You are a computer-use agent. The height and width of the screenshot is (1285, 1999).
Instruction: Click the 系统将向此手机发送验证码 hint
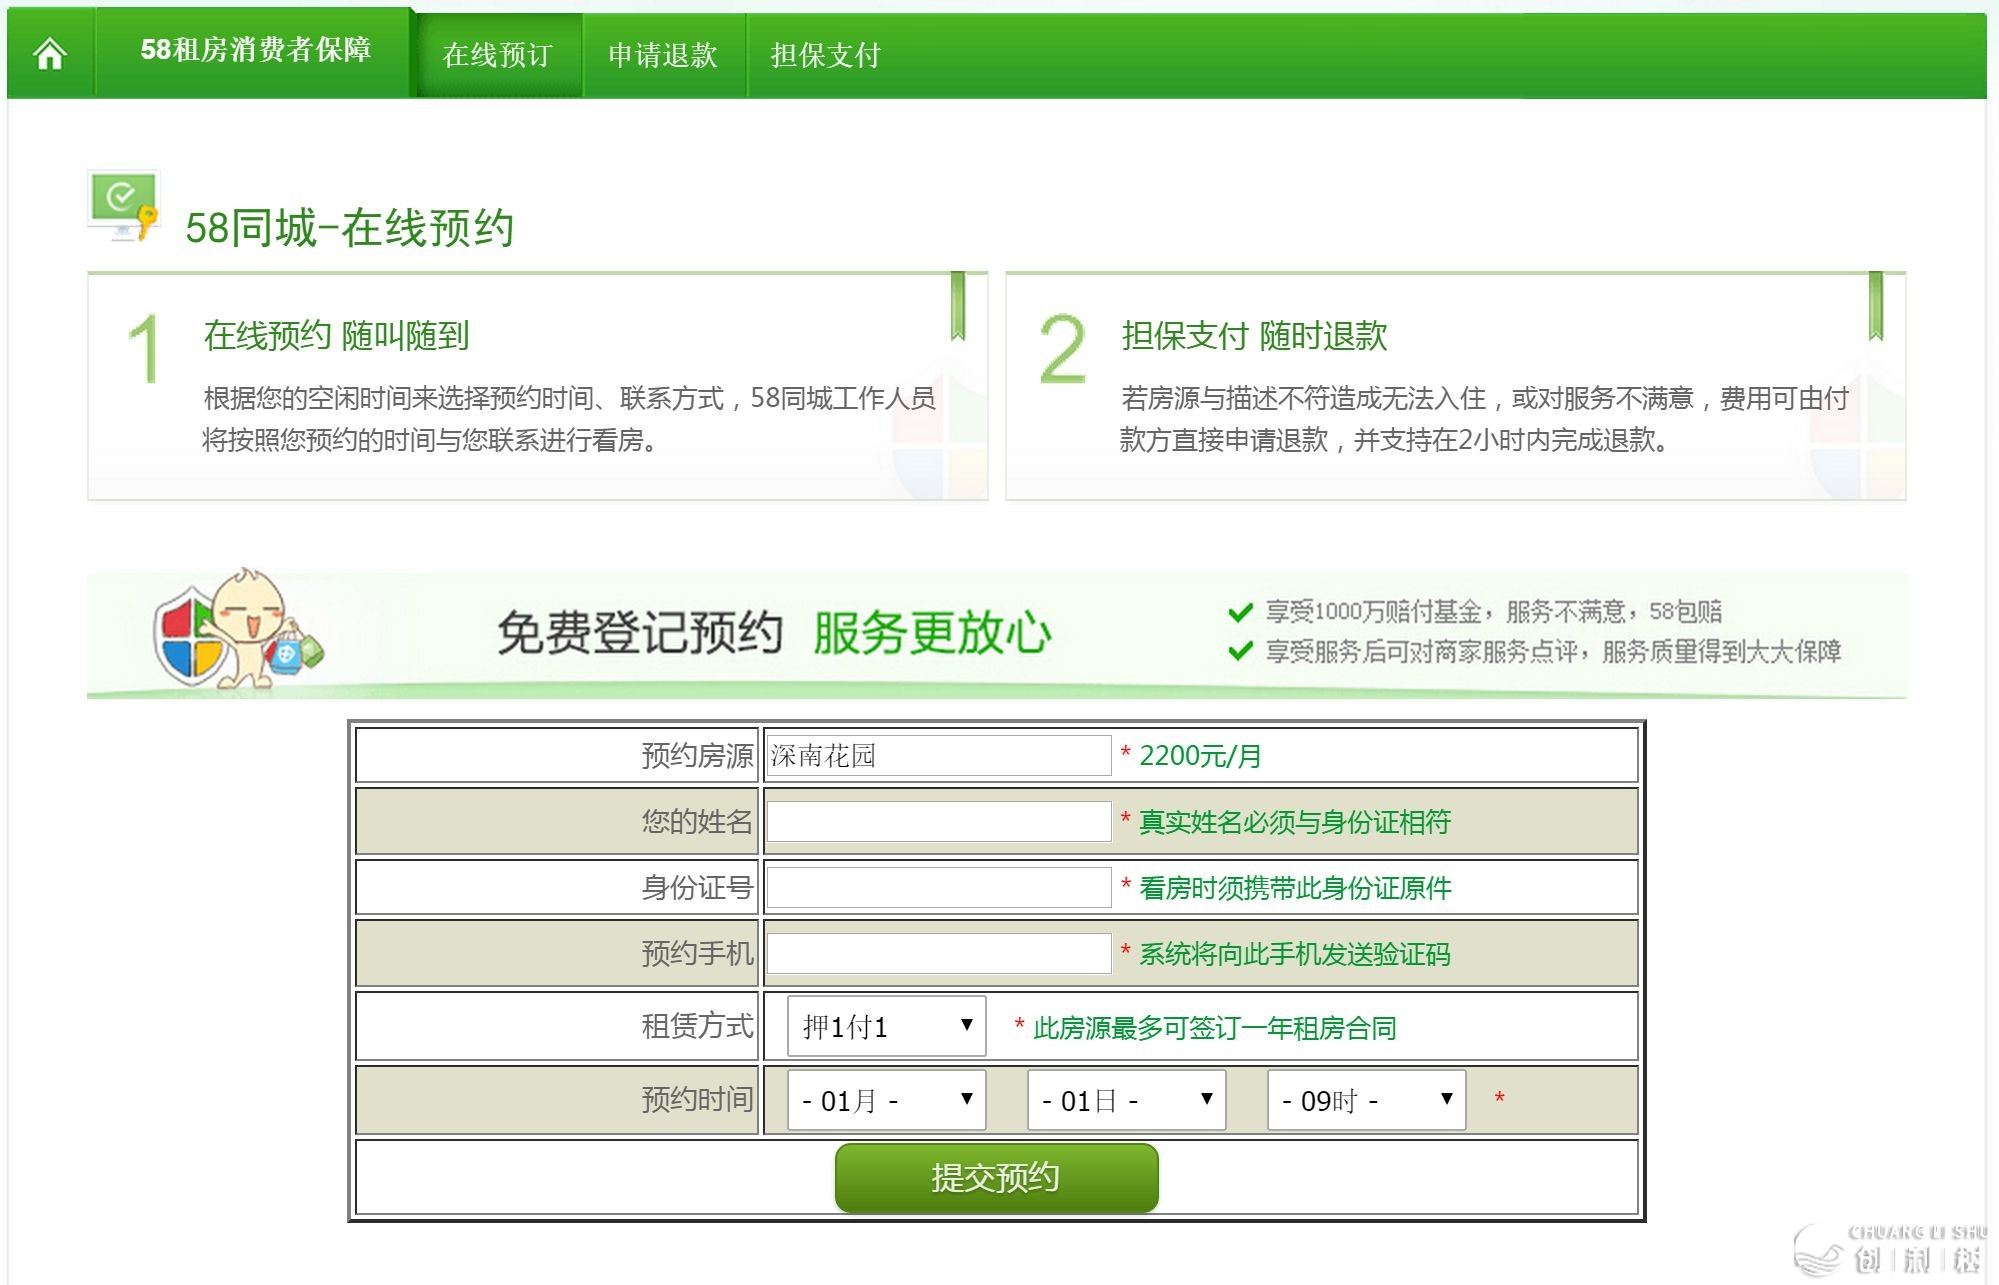click(1295, 954)
